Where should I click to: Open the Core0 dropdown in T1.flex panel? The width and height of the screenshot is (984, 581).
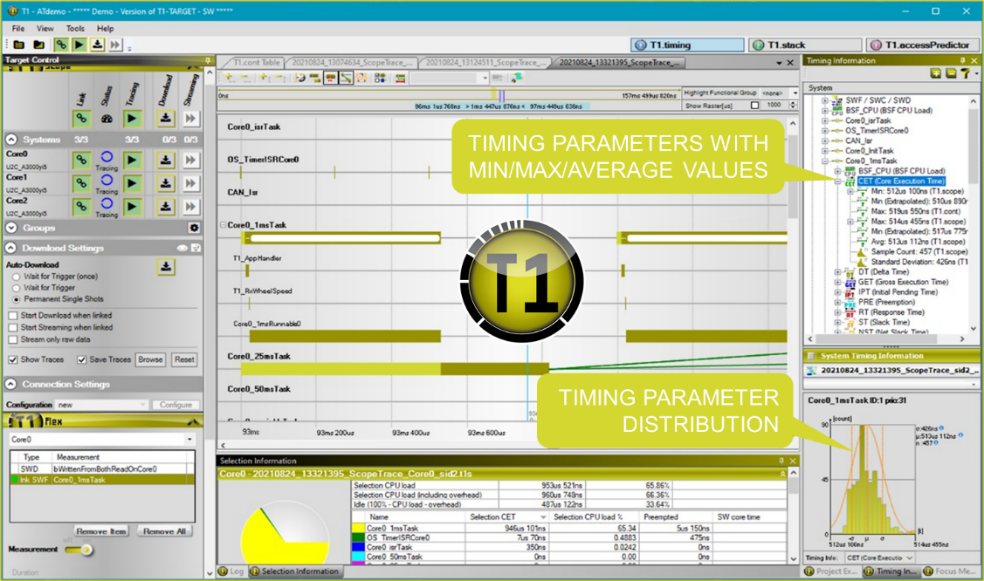[x=190, y=439]
